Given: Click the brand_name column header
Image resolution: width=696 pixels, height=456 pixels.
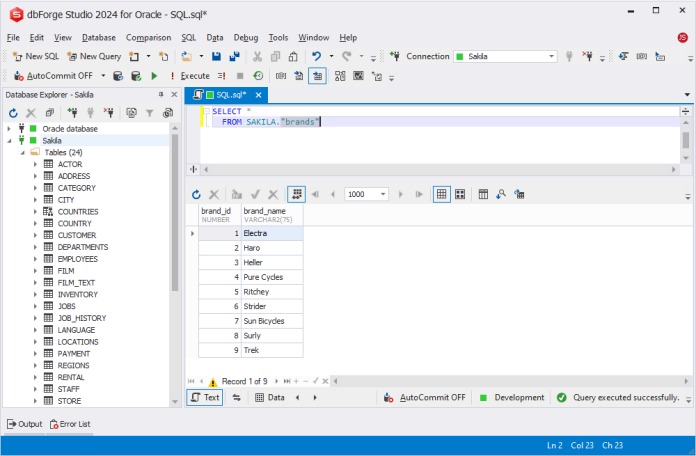Looking at the screenshot, I should [x=272, y=215].
